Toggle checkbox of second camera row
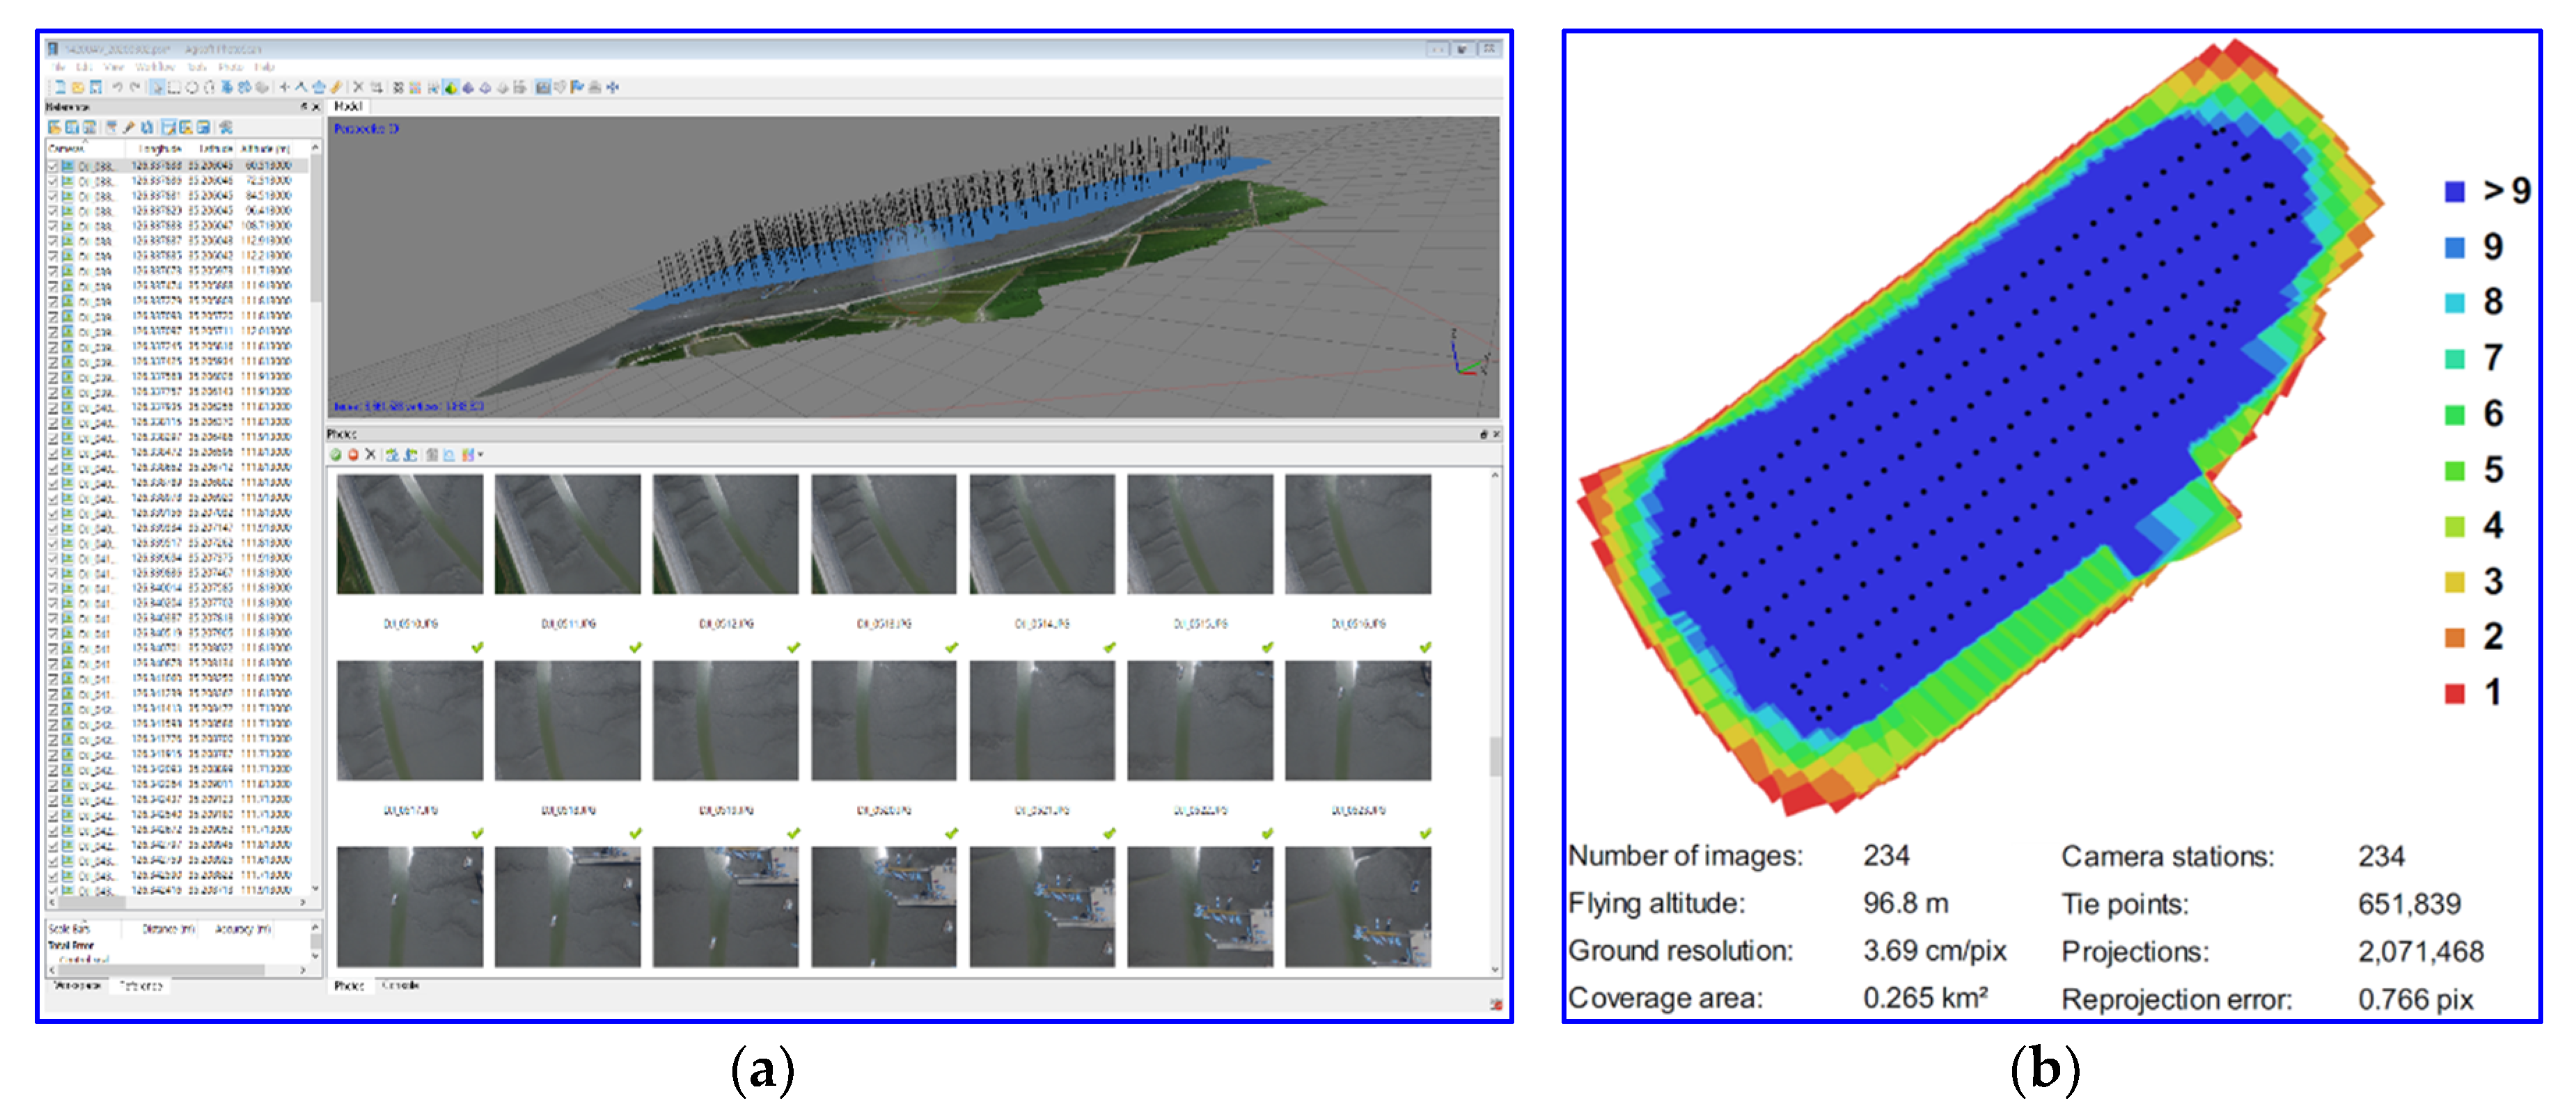Viewport: 2576px width, 1115px height. tap(53, 181)
